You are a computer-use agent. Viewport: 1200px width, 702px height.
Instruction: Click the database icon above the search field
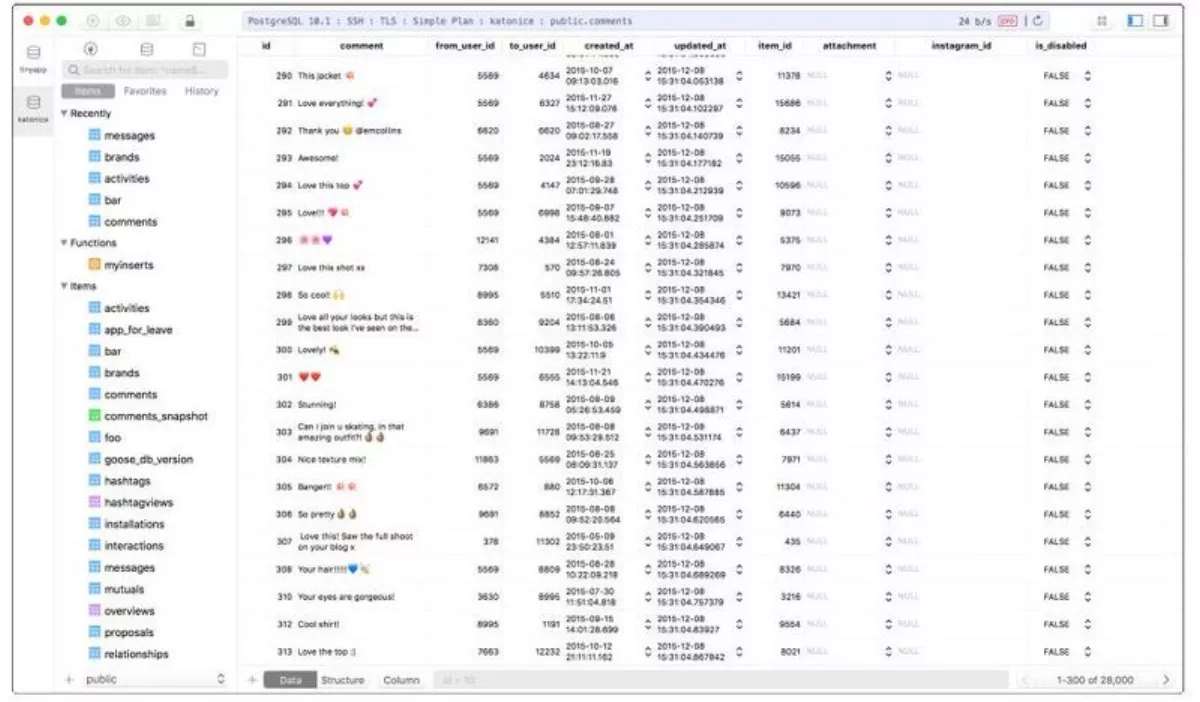point(146,48)
